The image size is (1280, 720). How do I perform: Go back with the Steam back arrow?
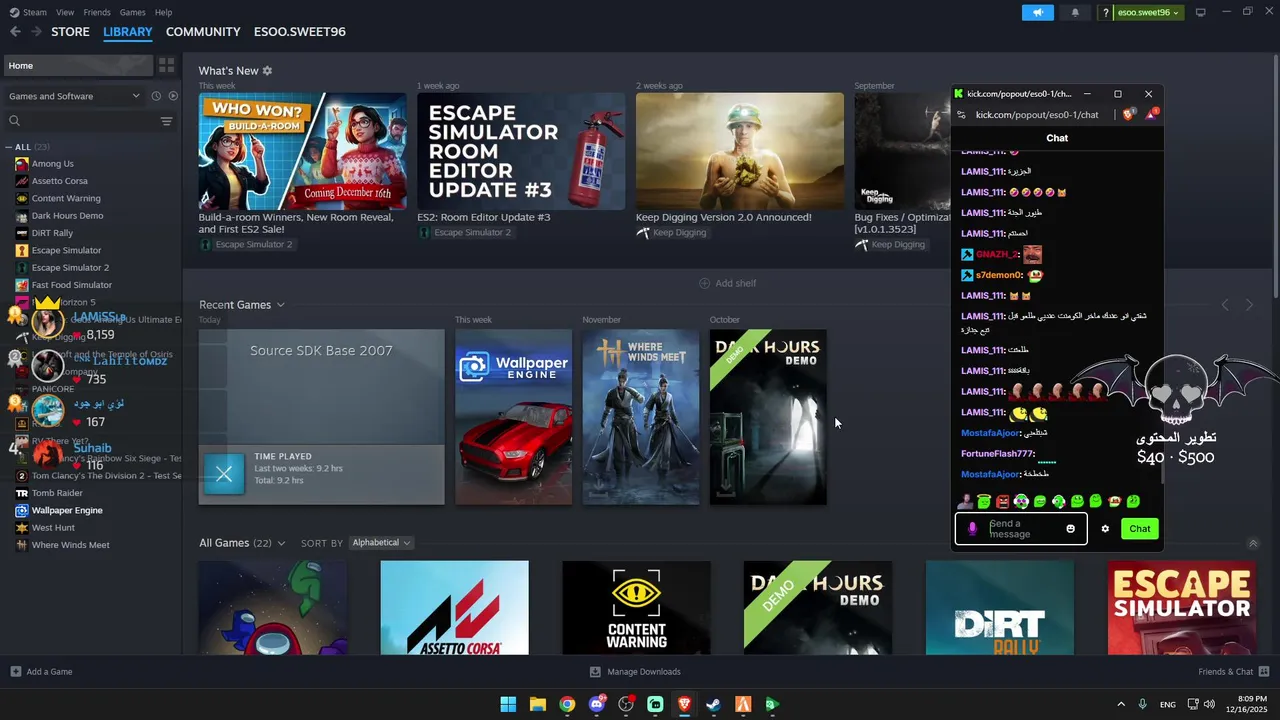[x=15, y=32]
